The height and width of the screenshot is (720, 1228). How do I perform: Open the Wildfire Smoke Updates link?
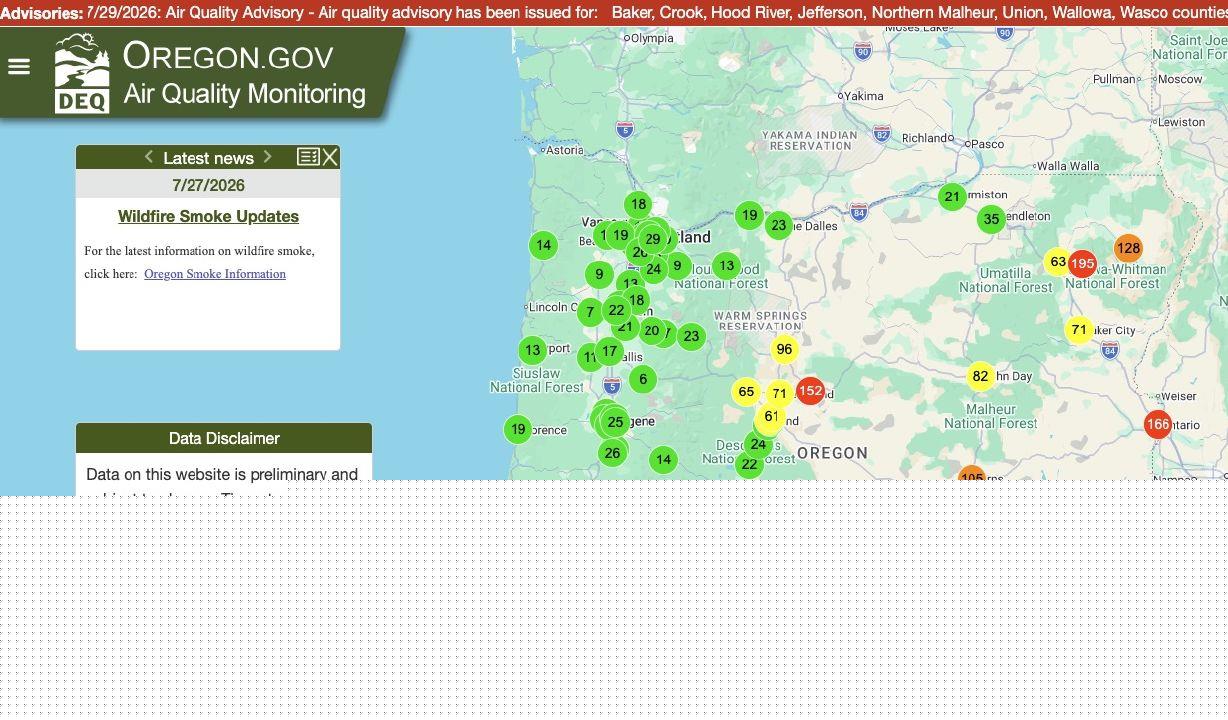pyautogui.click(x=208, y=216)
